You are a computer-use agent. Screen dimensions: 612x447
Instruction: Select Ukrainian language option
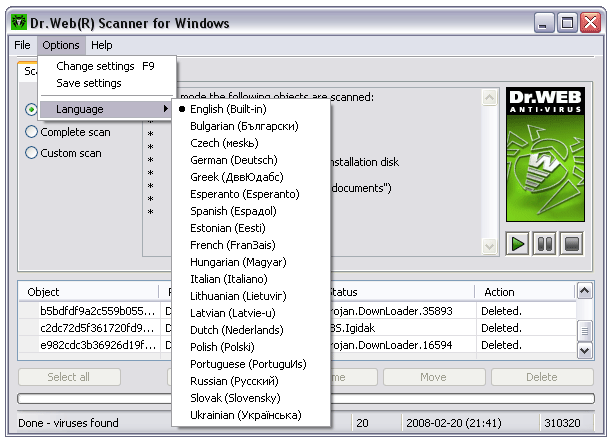251,415
